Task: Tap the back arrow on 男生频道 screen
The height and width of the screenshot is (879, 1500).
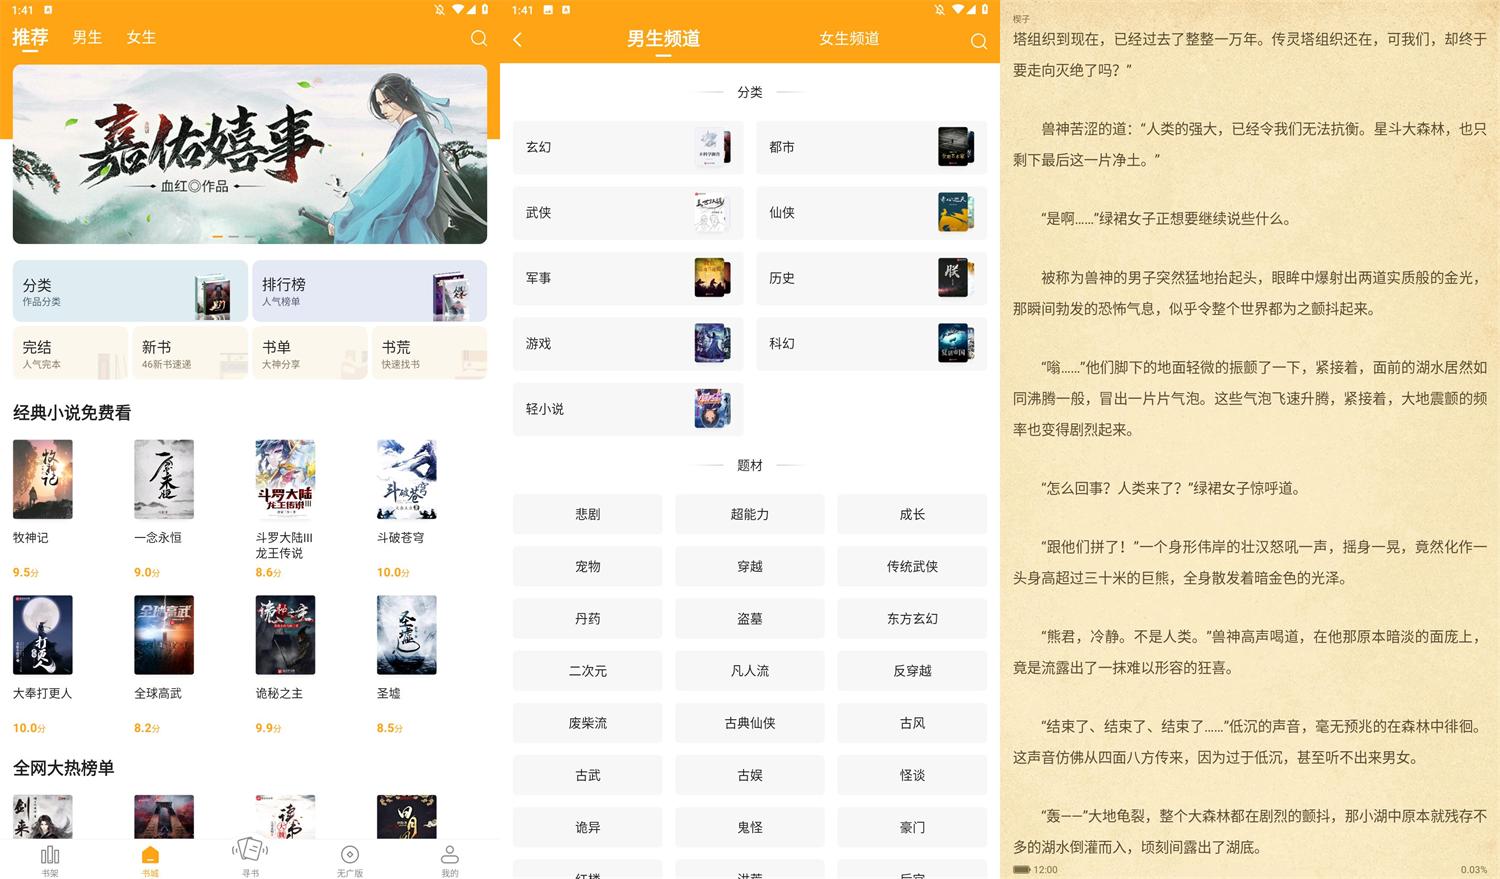Action: pos(518,41)
